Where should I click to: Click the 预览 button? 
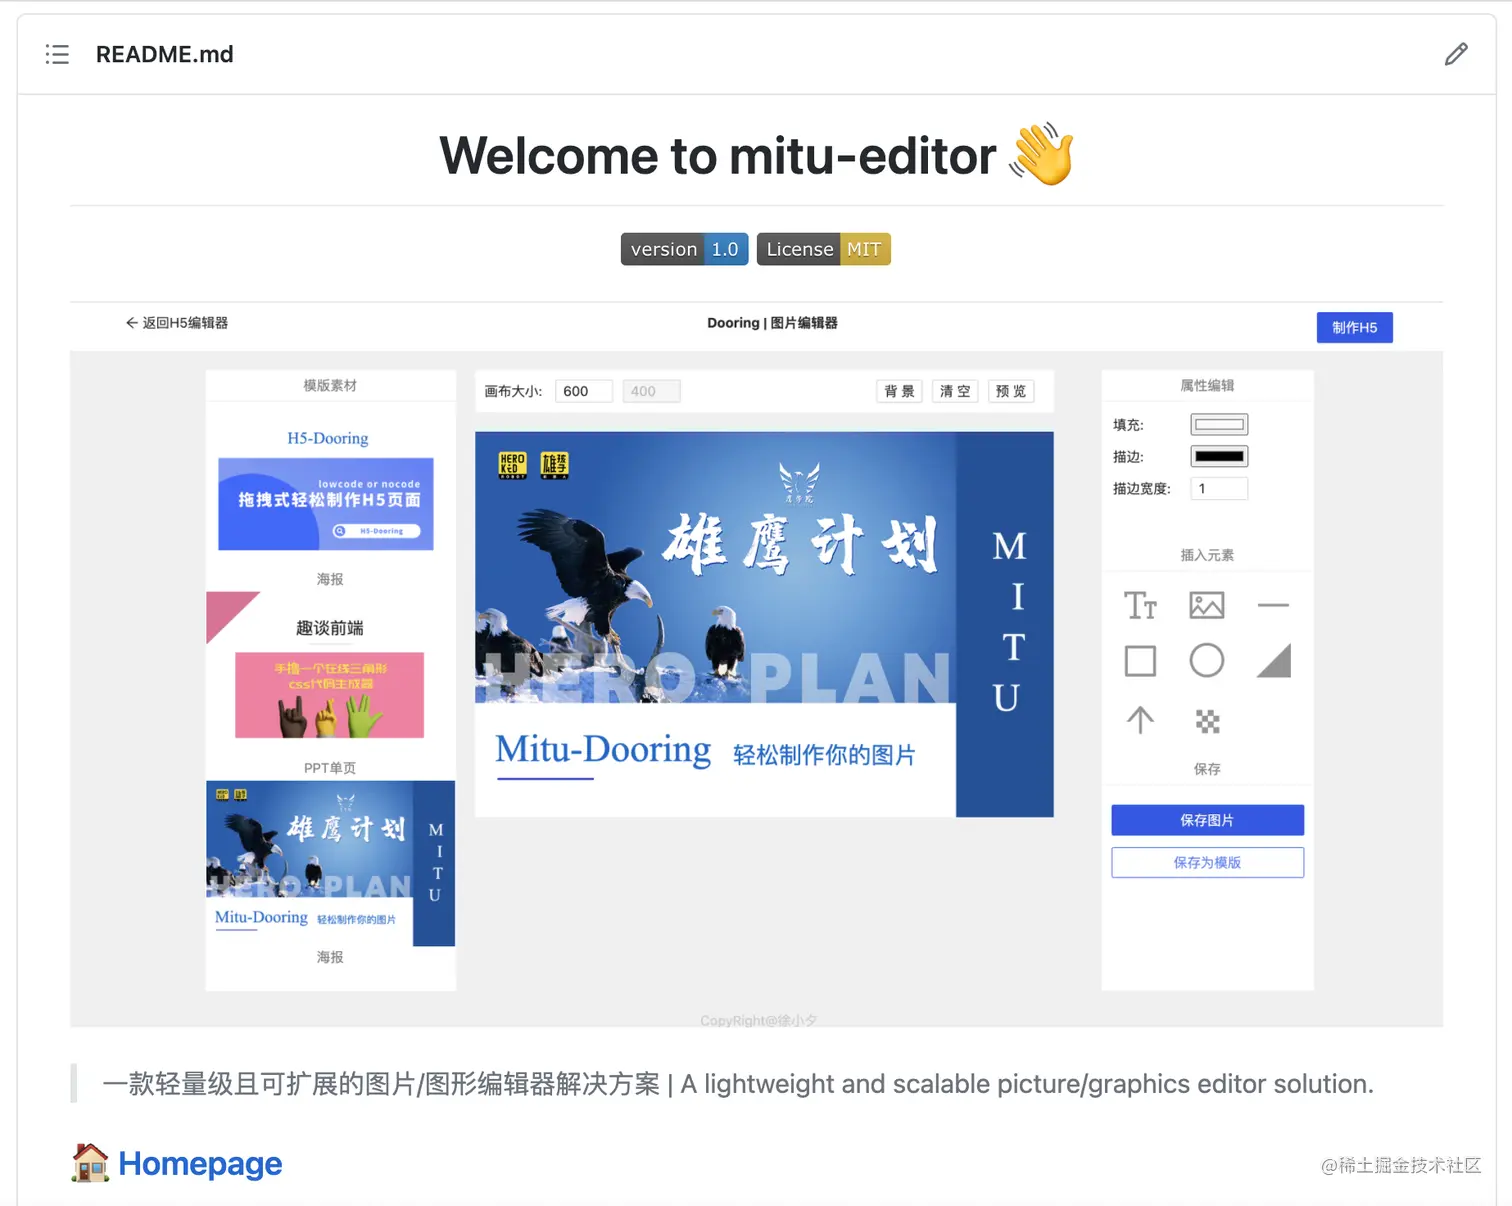click(1011, 391)
